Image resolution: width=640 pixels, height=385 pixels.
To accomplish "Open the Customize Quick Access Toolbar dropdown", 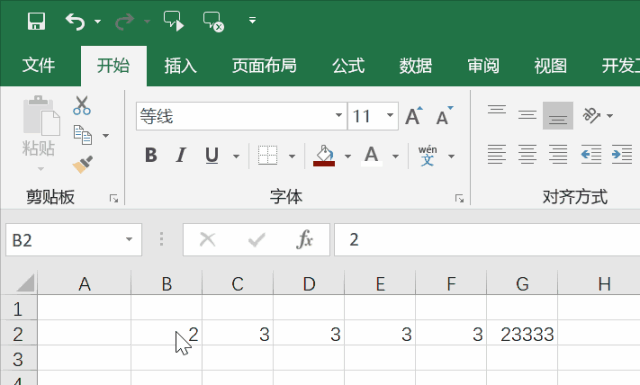I will (253, 20).
